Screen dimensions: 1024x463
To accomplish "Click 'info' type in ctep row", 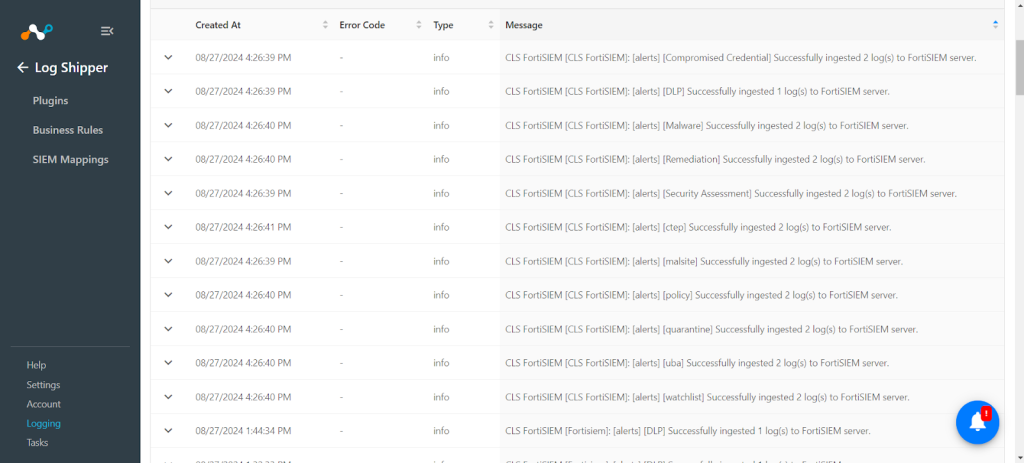I will [441, 227].
